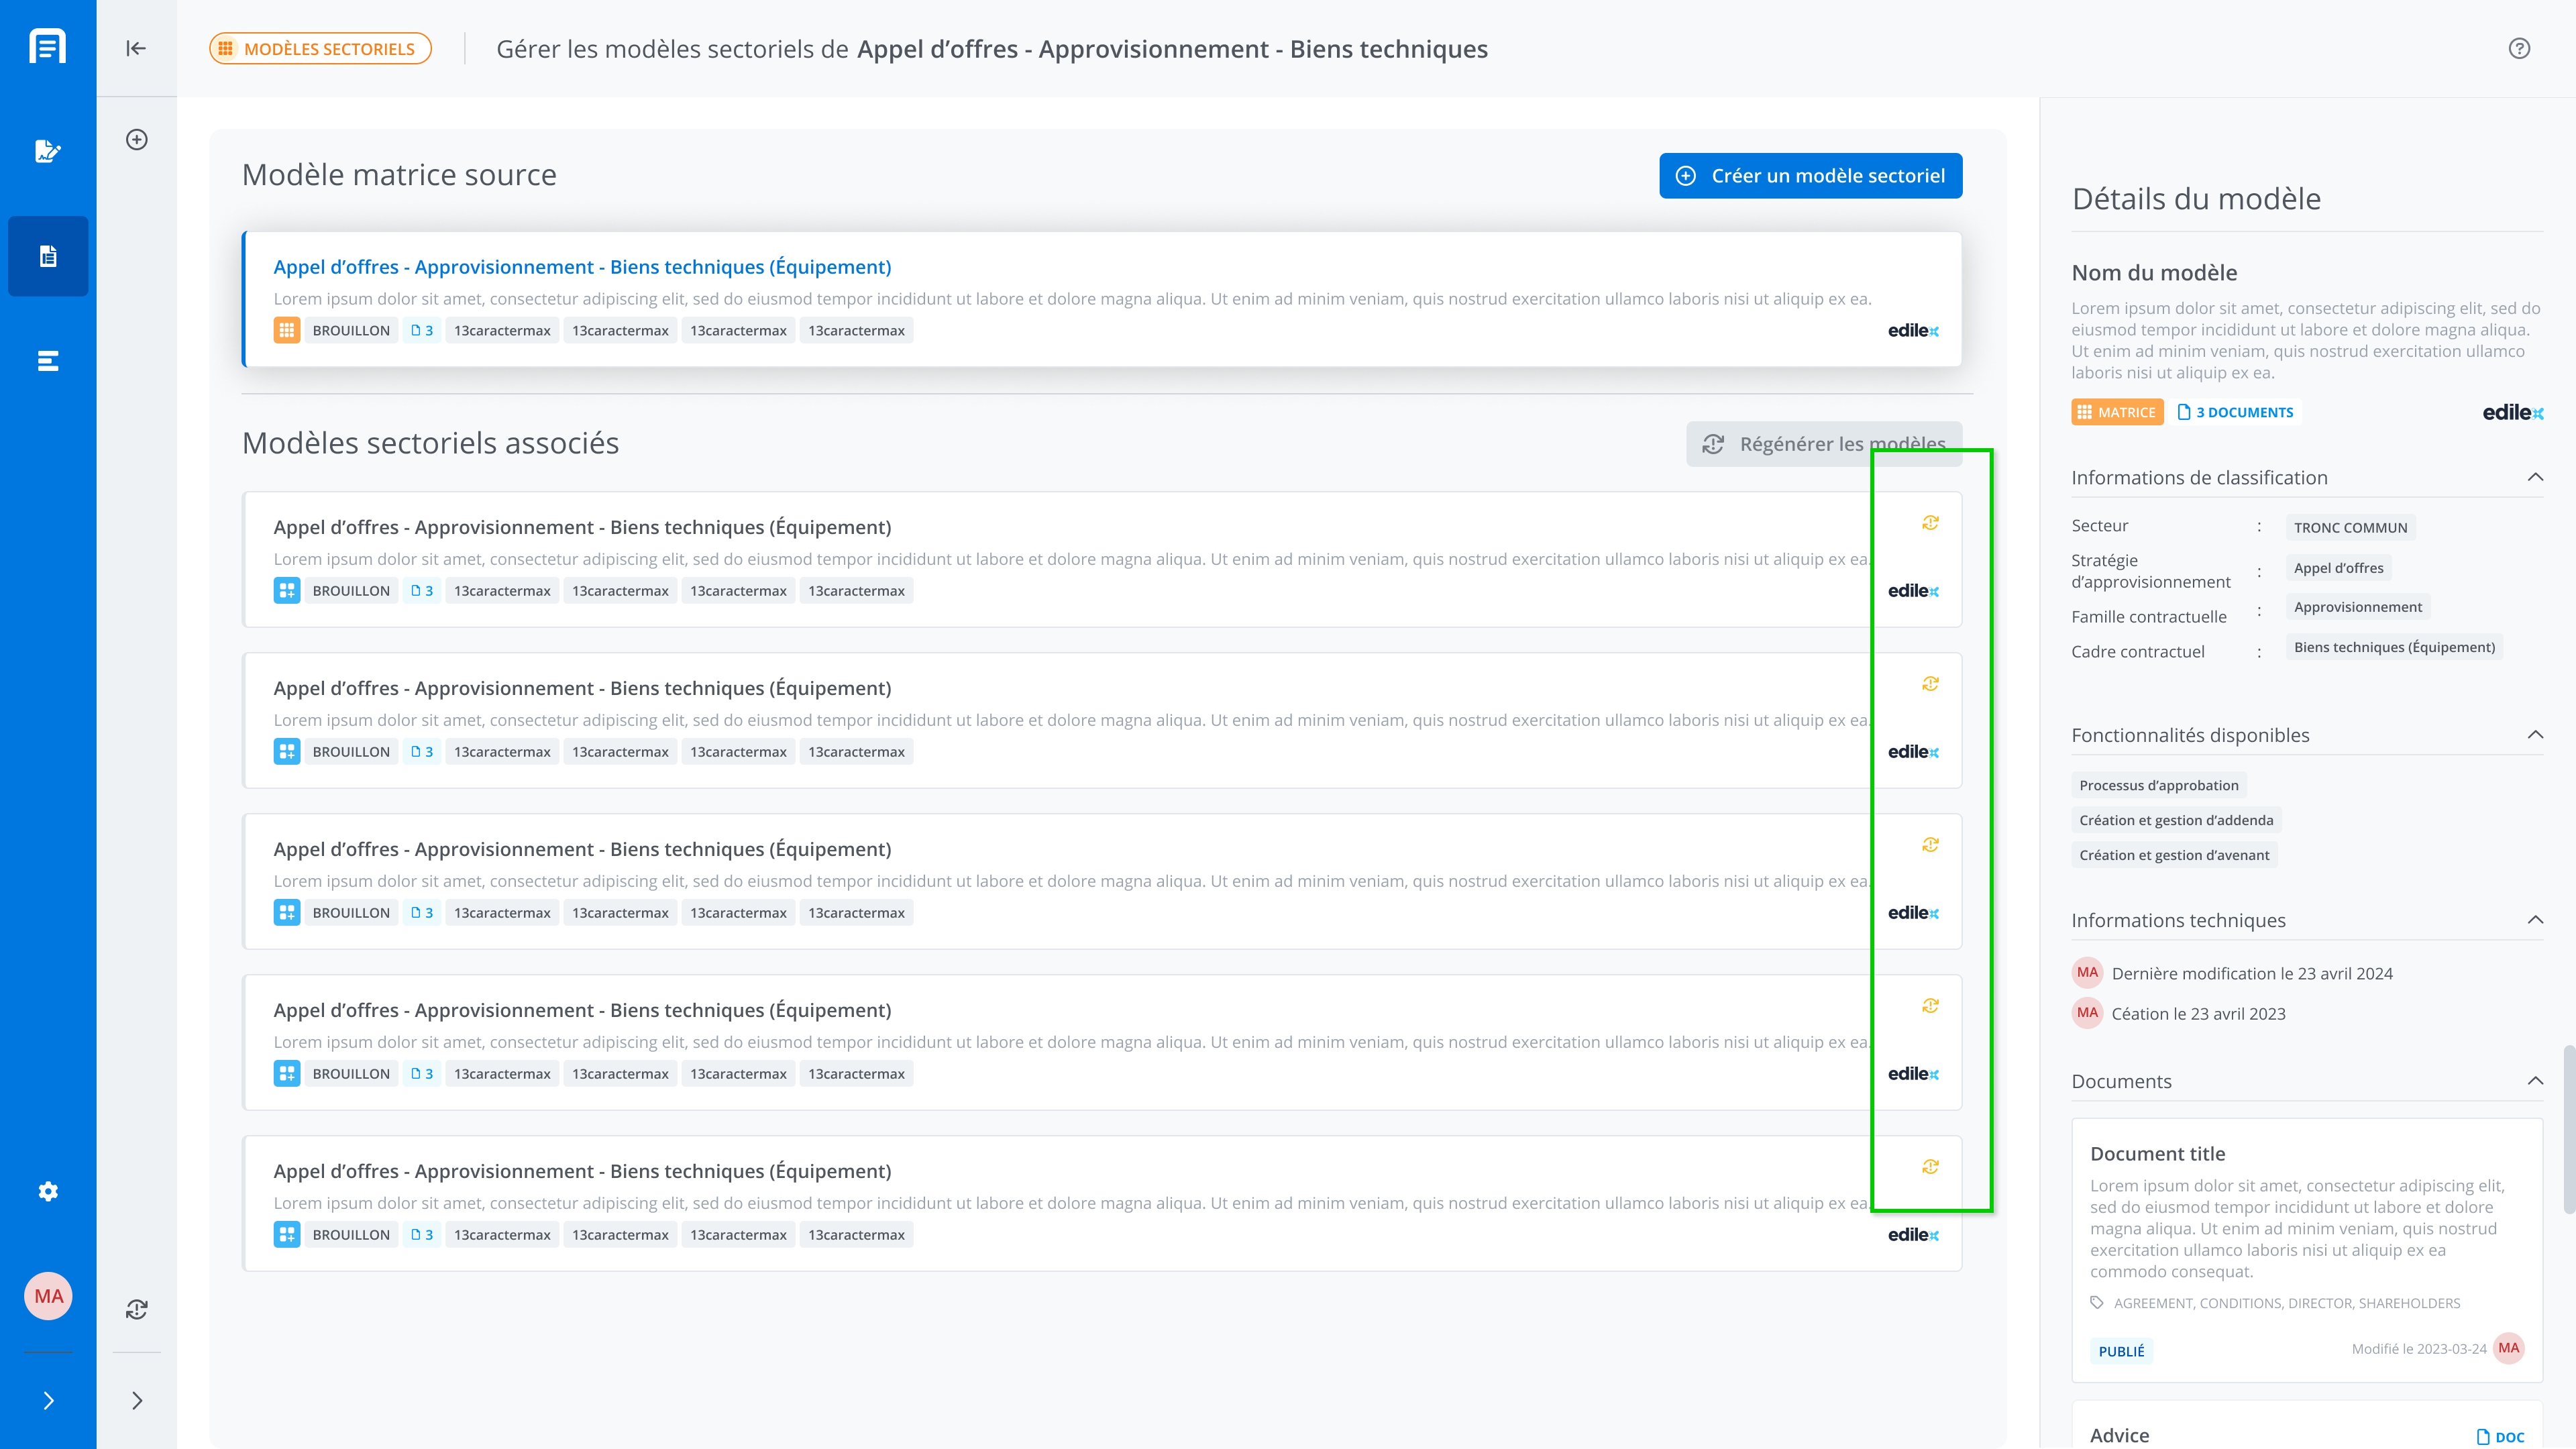This screenshot has width=2576, height=1449.
Task: Click the regenerate icon on first sectoral model
Action: [x=1930, y=523]
